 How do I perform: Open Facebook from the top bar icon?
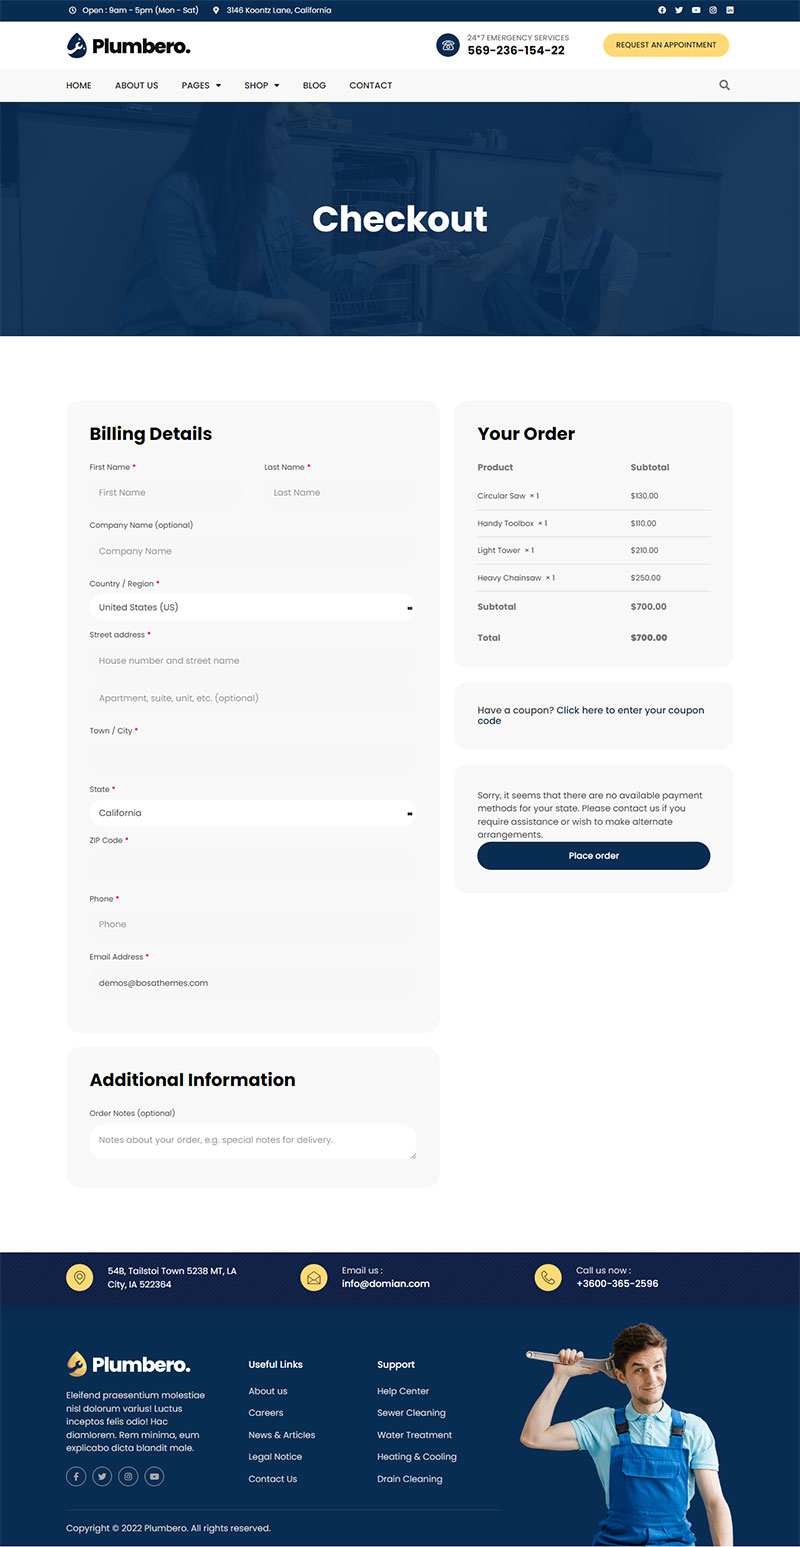(662, 10)
